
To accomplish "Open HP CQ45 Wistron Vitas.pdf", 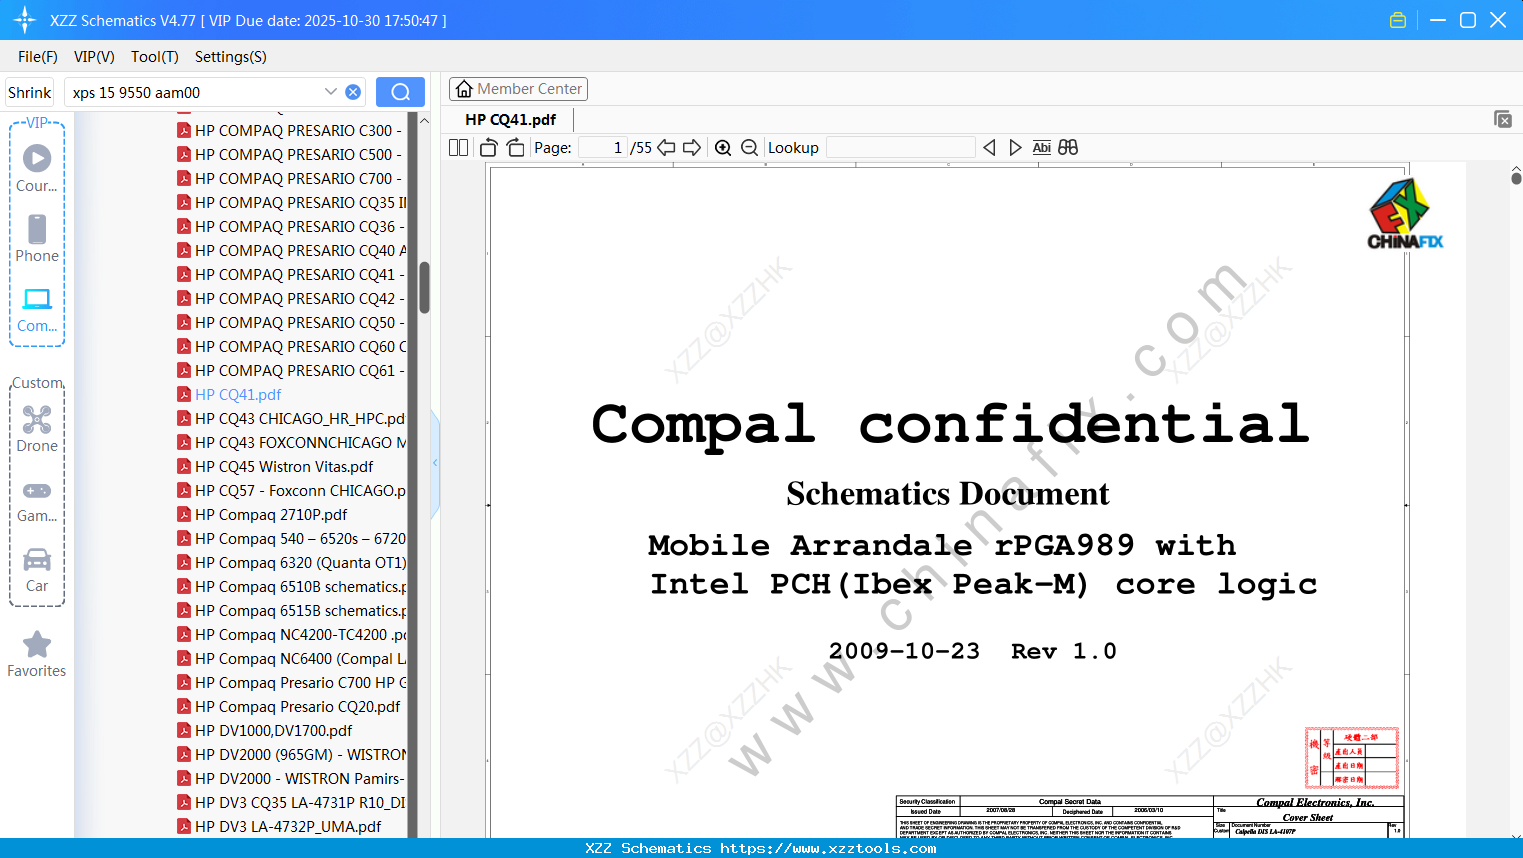I will [x=275, y=466].
